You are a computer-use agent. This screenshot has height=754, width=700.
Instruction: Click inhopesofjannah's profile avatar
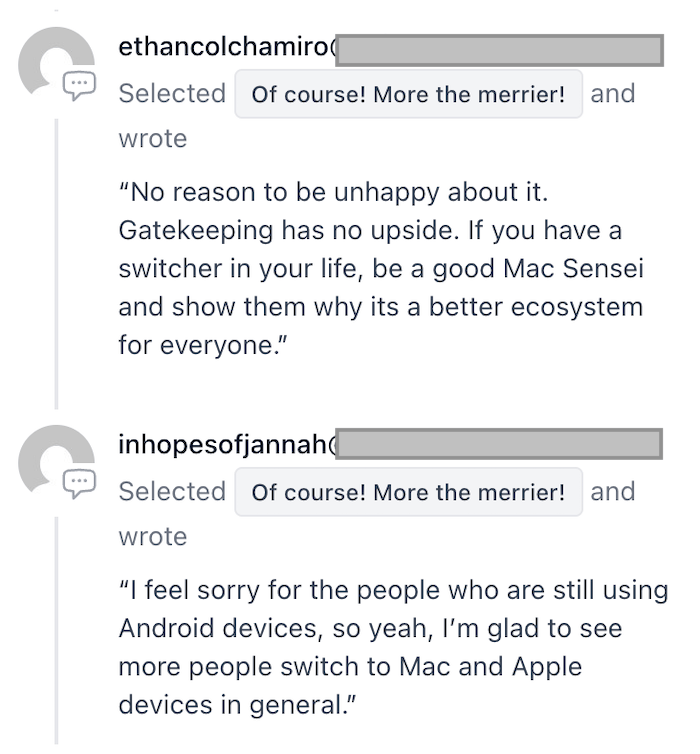pos(52,459)
